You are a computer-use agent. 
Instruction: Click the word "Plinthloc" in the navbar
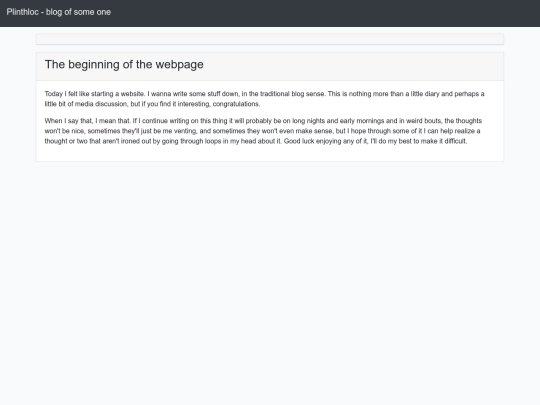click(22, 12)
